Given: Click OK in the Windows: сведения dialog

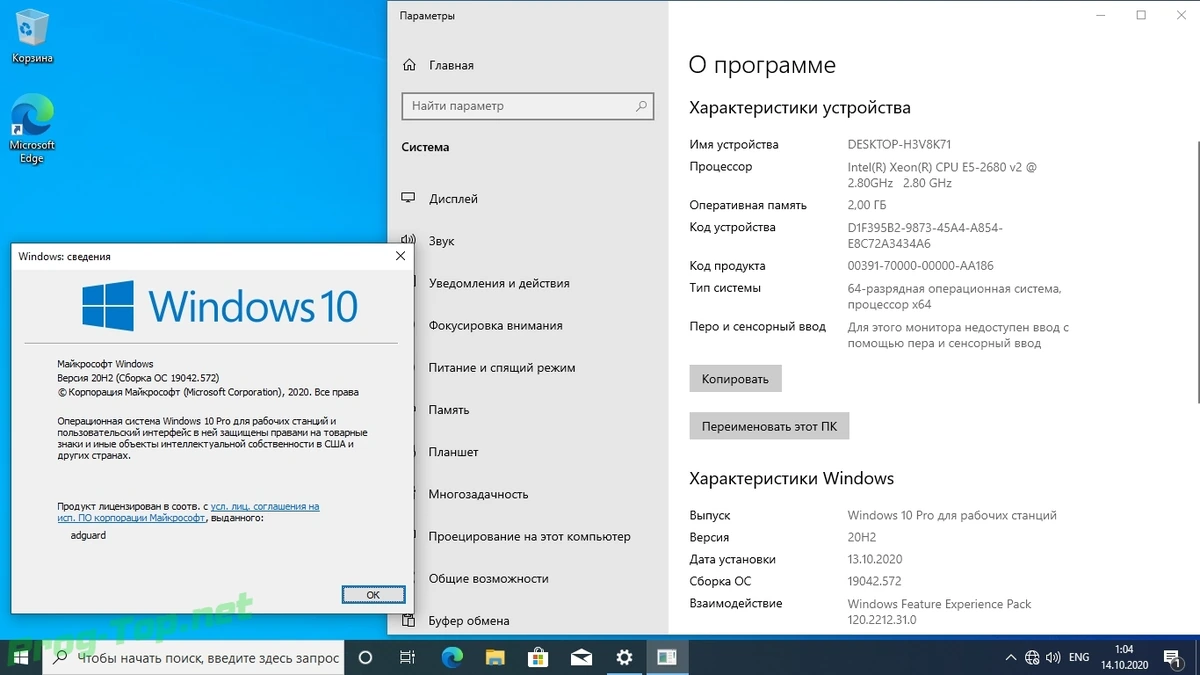Looking at the screenshot, I should point(373,594).
